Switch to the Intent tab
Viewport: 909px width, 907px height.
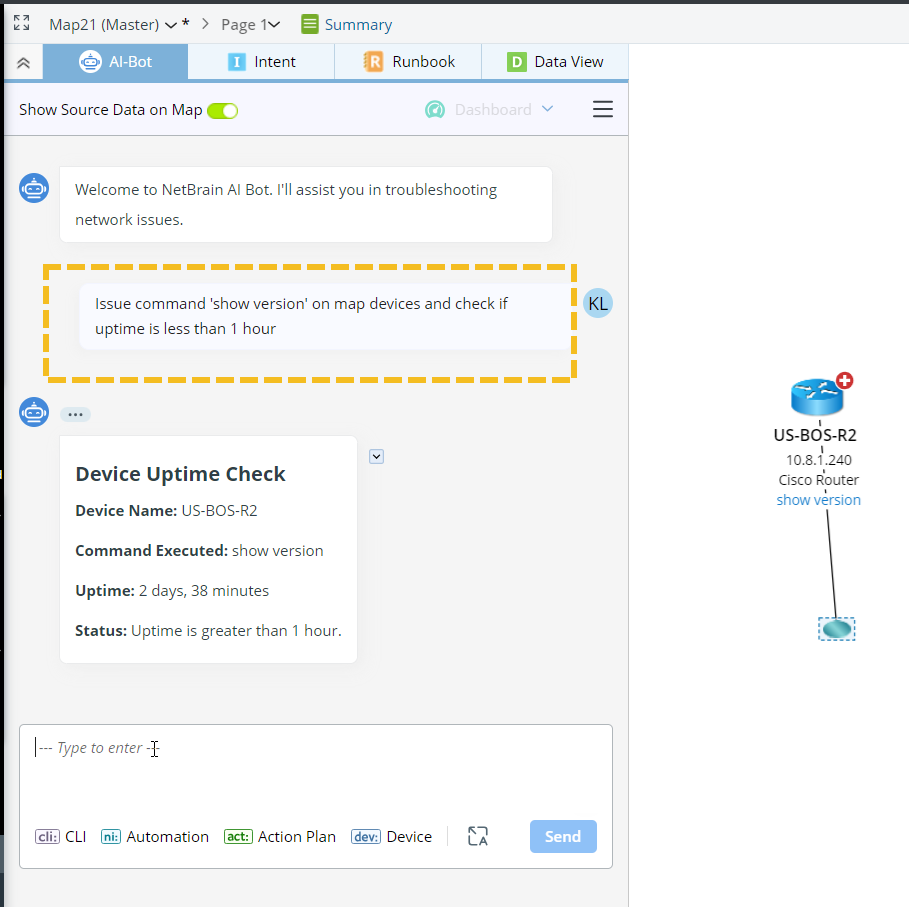click(261, 61)
